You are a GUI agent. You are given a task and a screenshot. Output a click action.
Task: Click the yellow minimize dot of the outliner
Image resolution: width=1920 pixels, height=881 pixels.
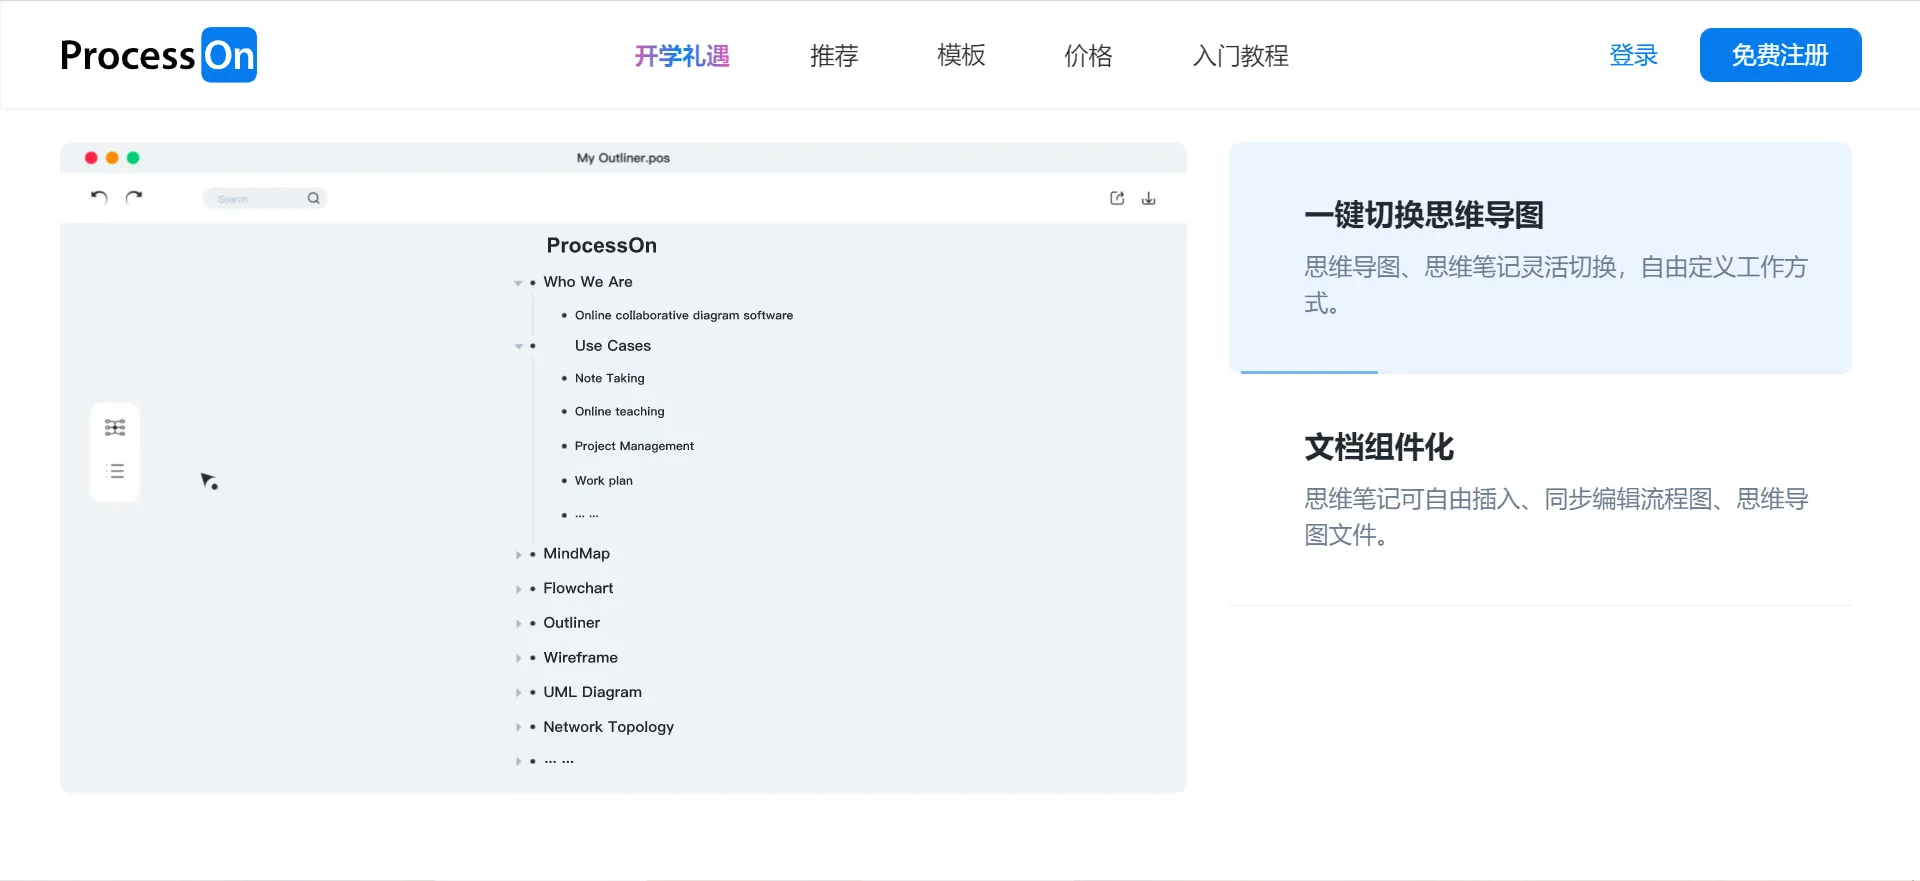[x=112, y=158]
